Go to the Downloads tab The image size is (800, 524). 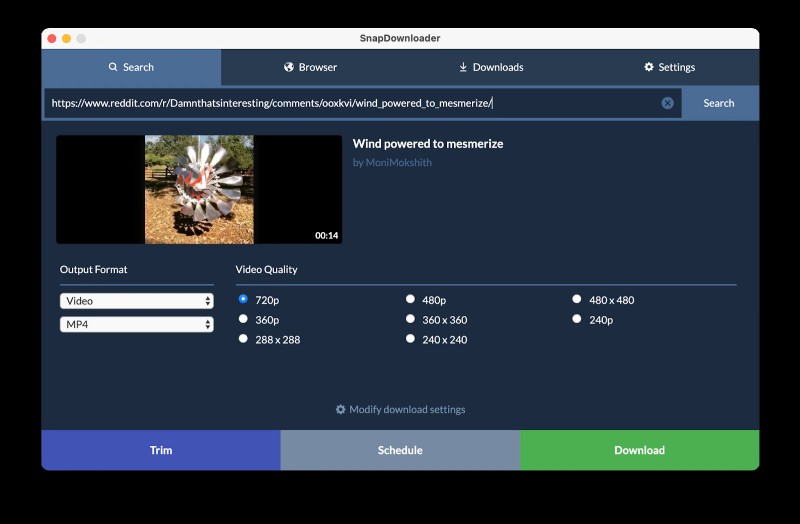pos(491,67)
